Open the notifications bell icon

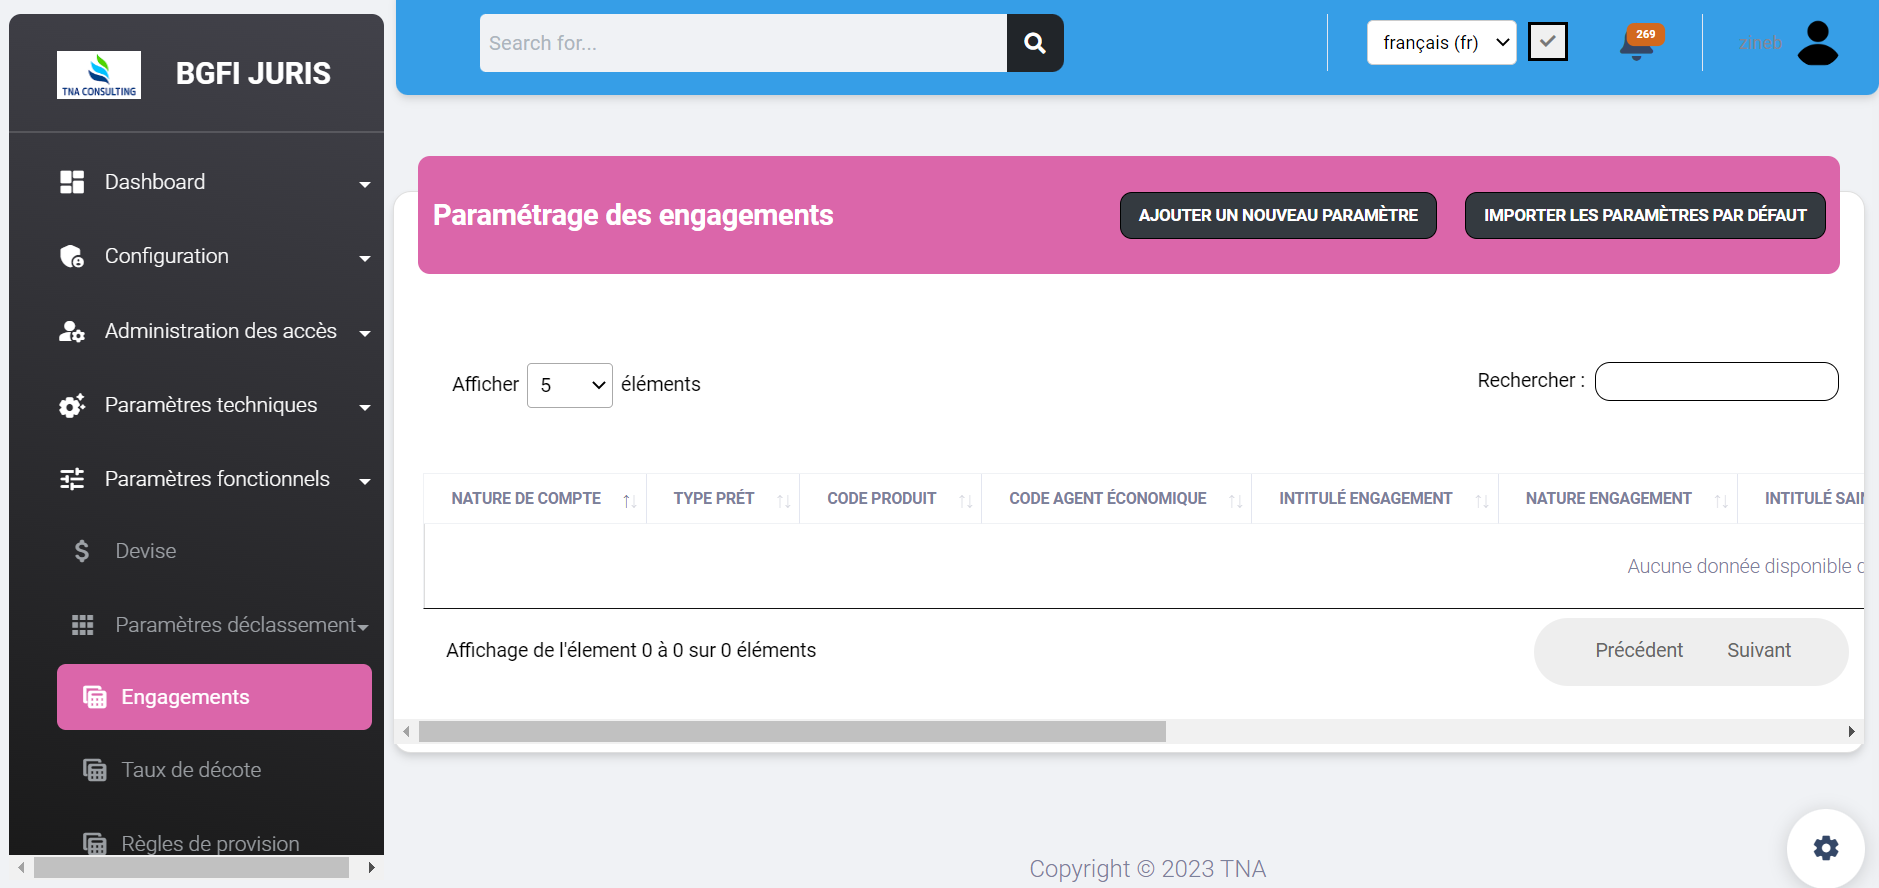(x=1637, y=44)
